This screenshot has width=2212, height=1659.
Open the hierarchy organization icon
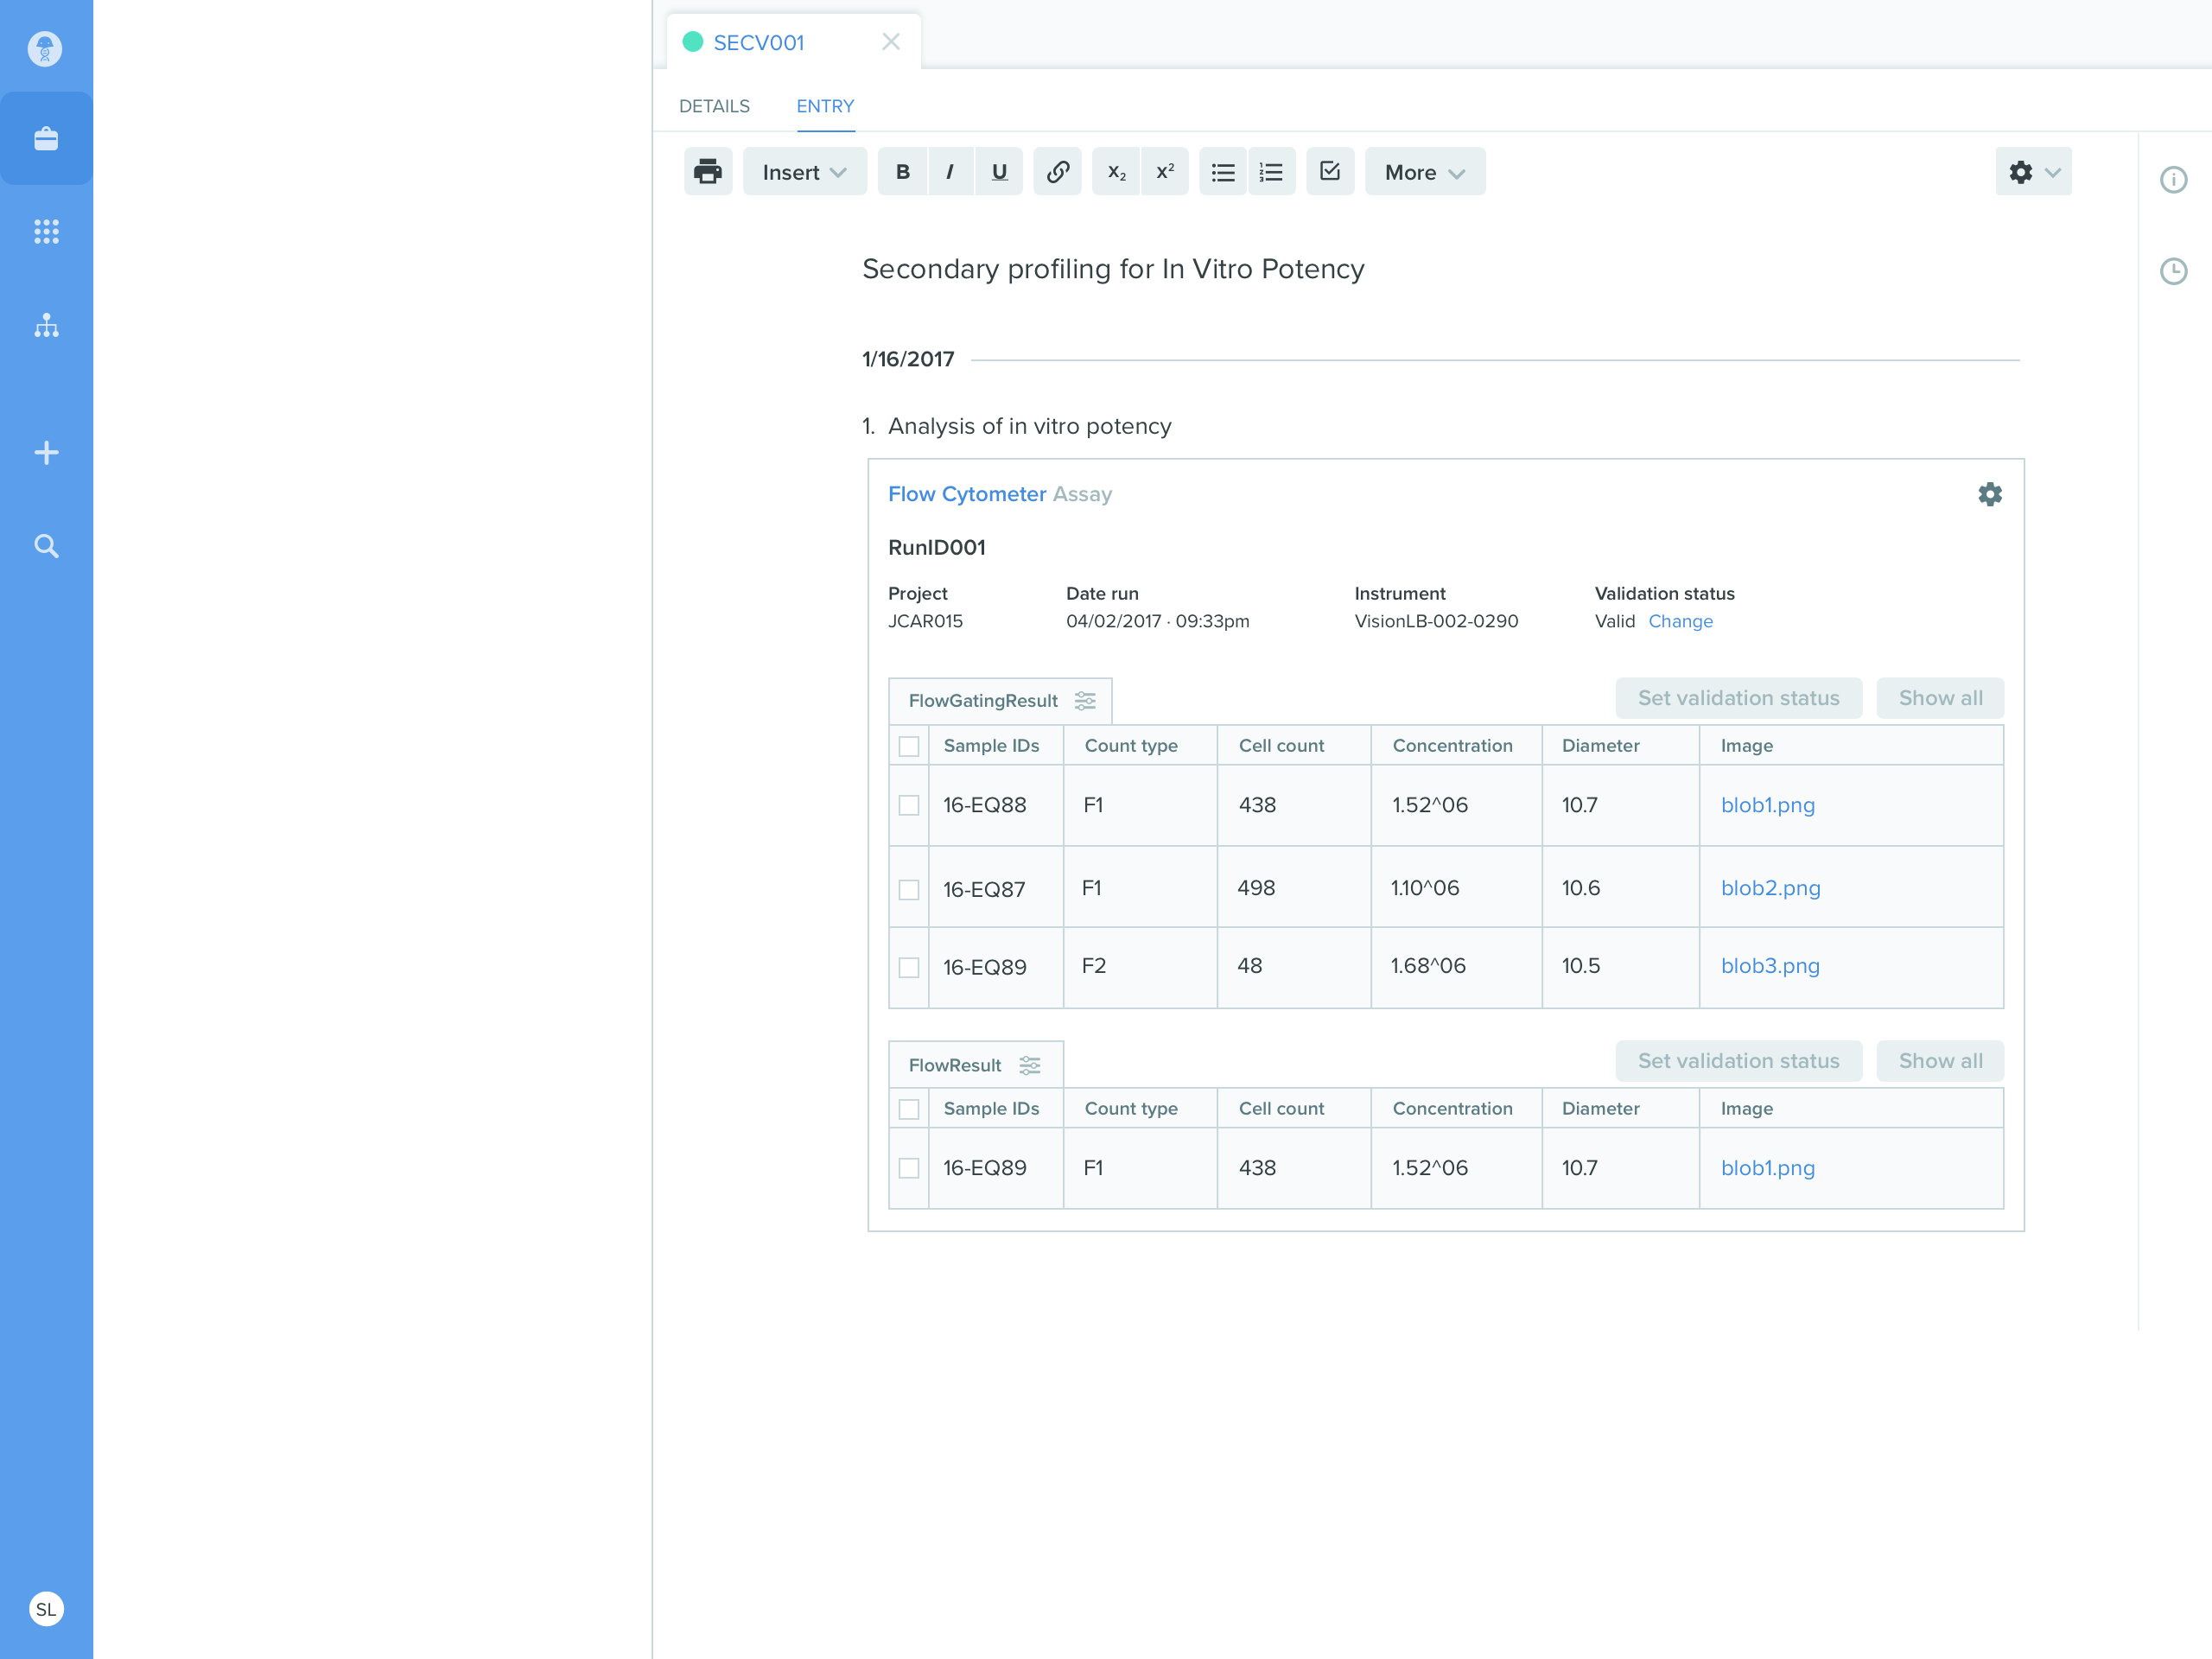coord(46,325)
